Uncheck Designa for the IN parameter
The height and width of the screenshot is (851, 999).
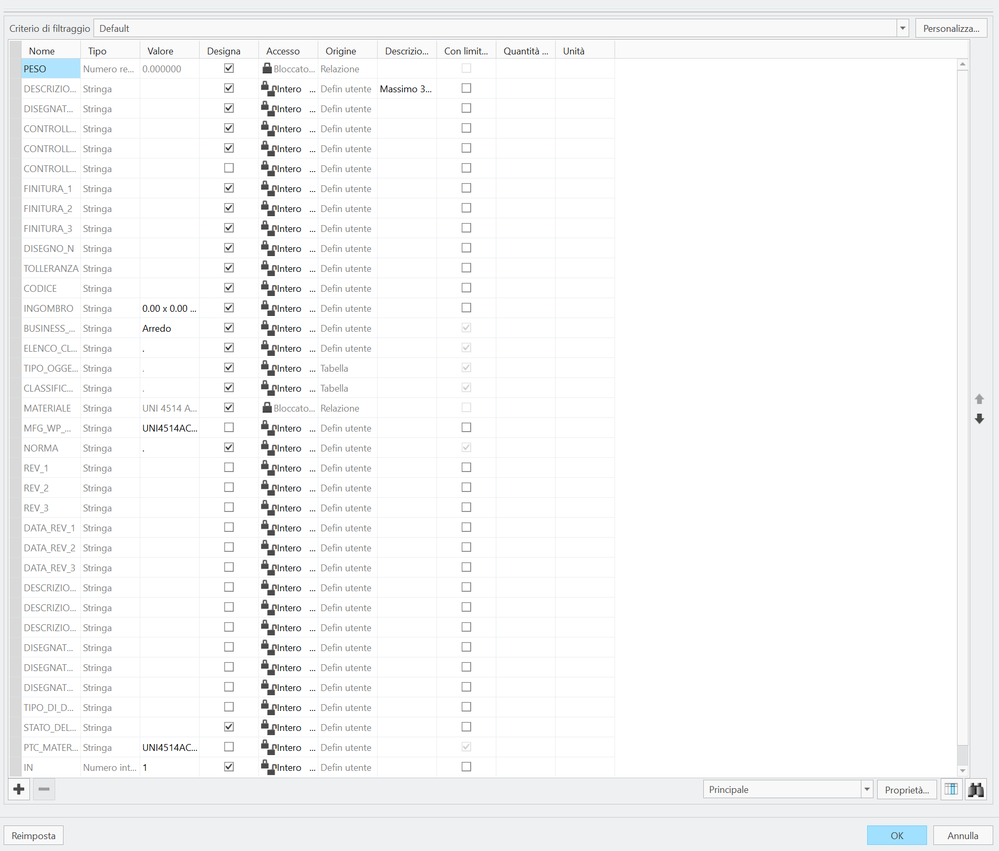point(229,767)
